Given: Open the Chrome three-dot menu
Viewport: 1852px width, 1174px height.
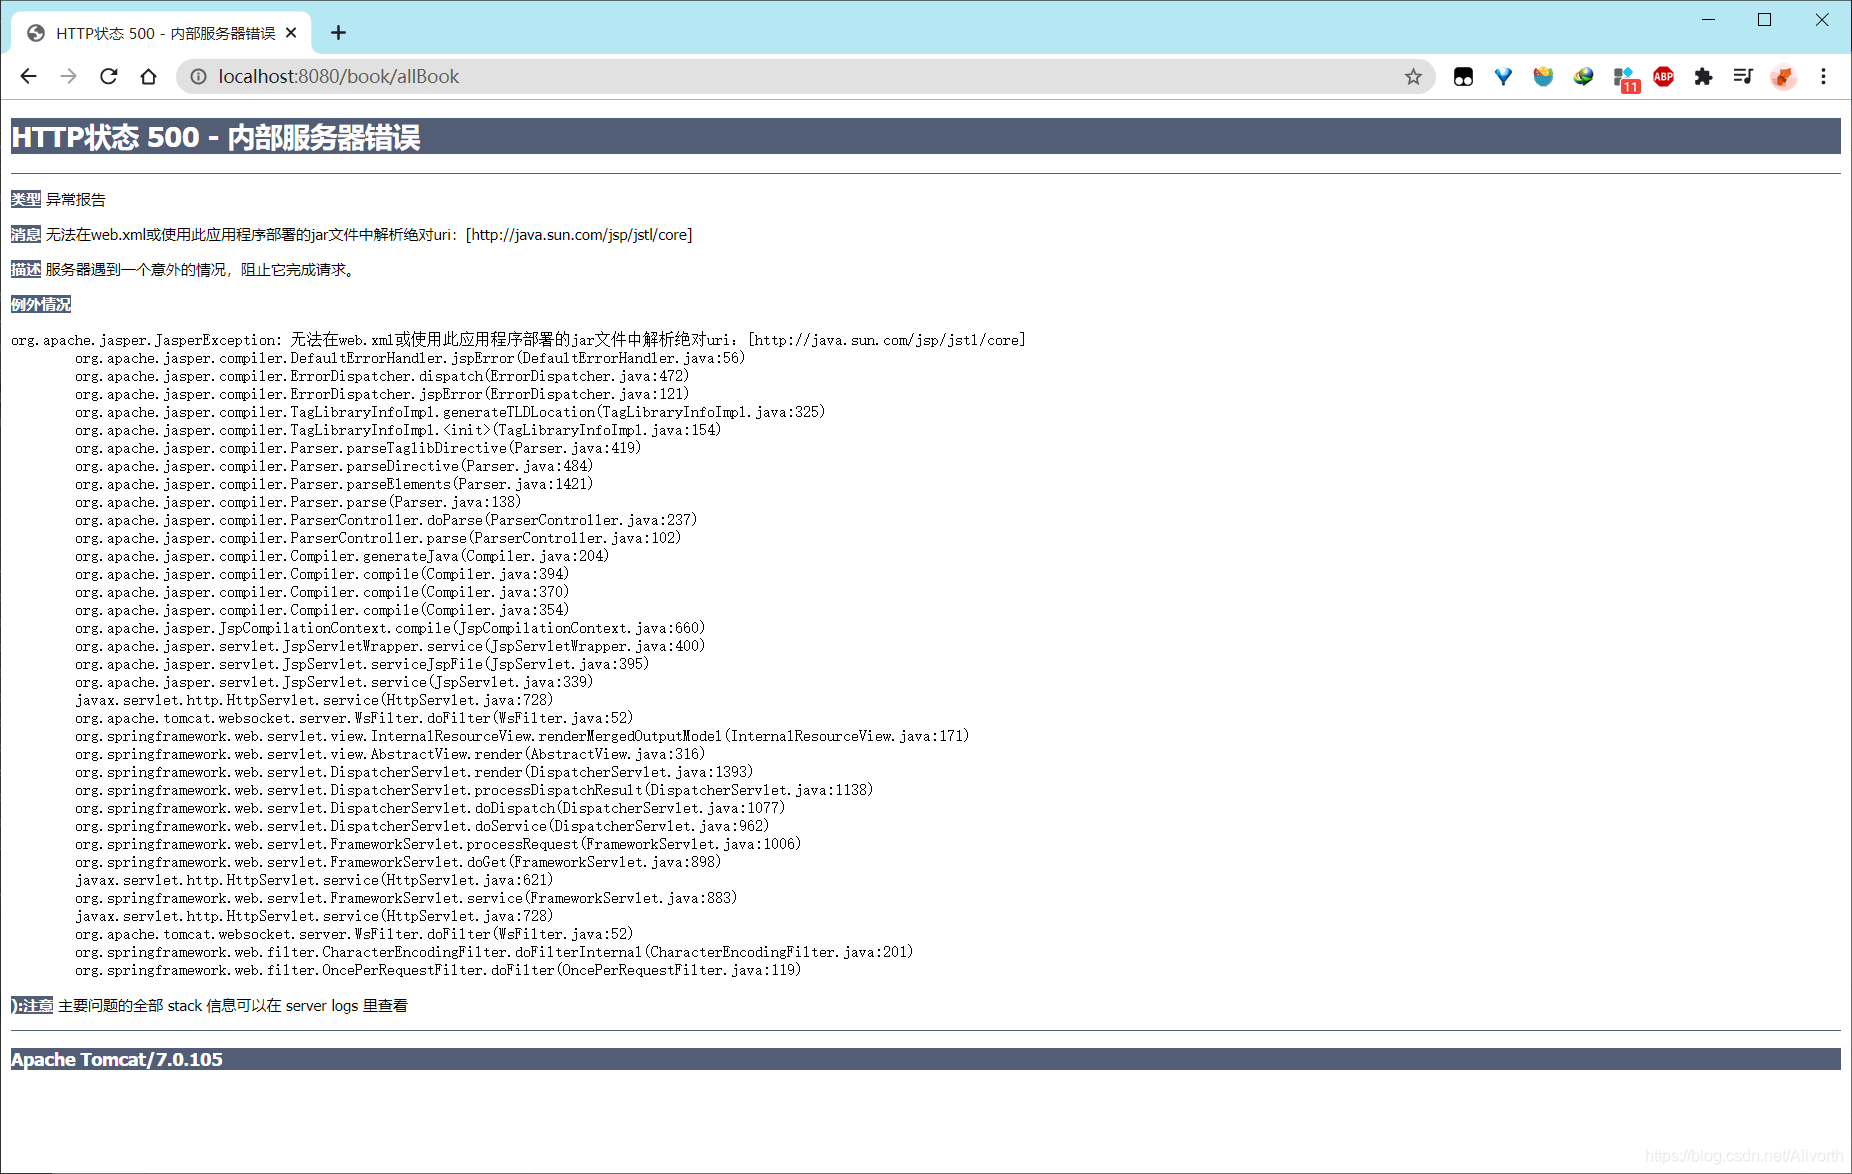Looking at the screenshot, I should pyautogui.click(x=1823, y=76).
